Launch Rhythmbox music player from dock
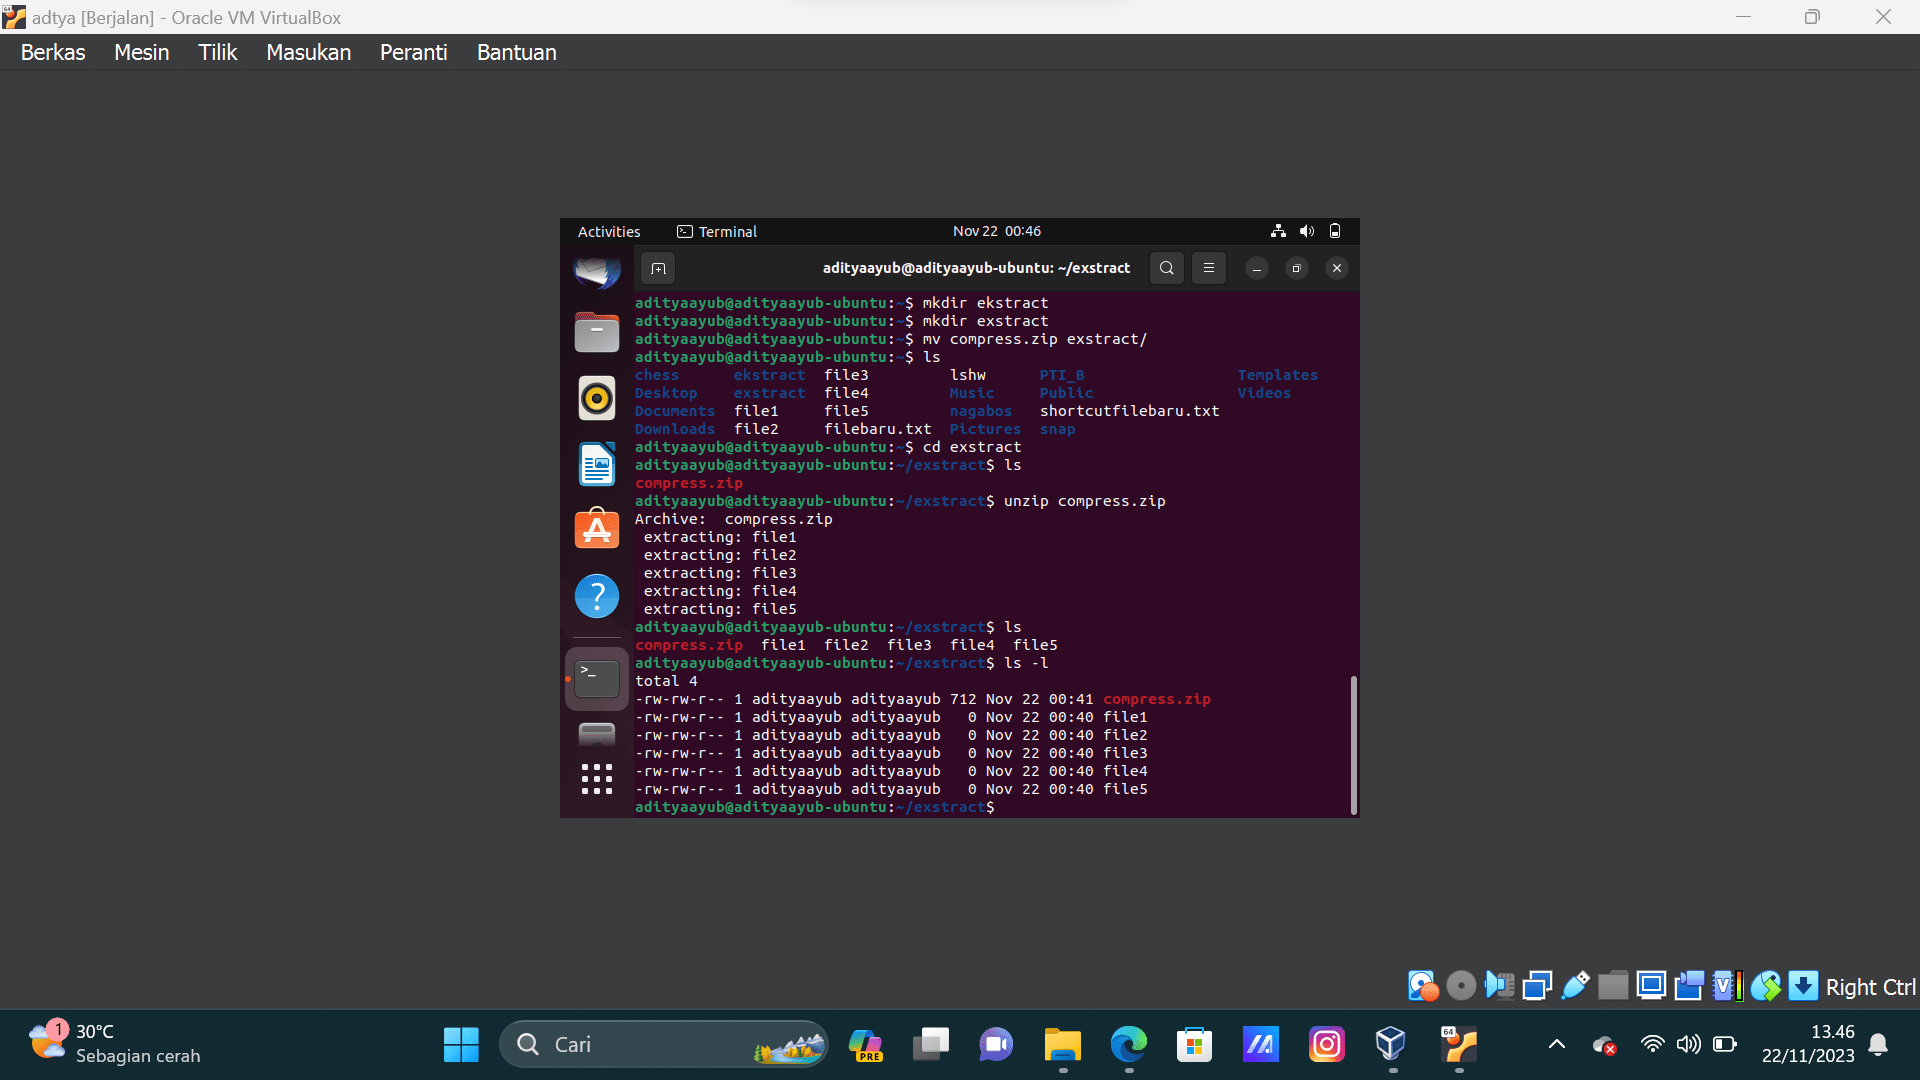This screenshot has width=1920, height=1080. [597, 398]
